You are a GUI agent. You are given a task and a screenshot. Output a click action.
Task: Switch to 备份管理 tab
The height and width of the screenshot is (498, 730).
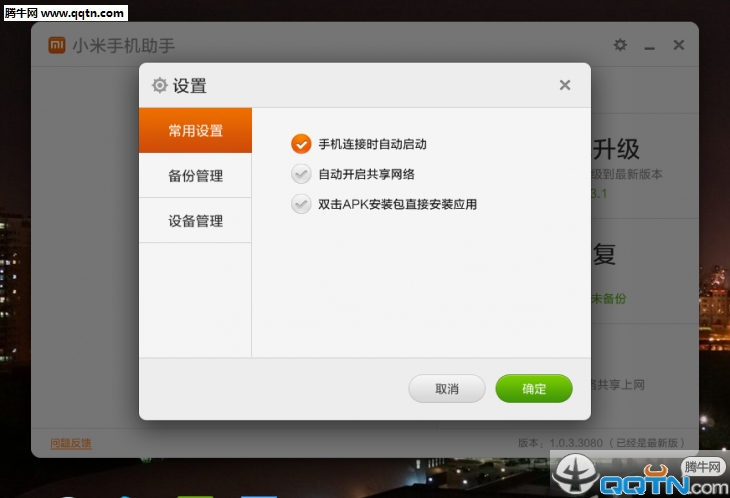click(195, 175)
